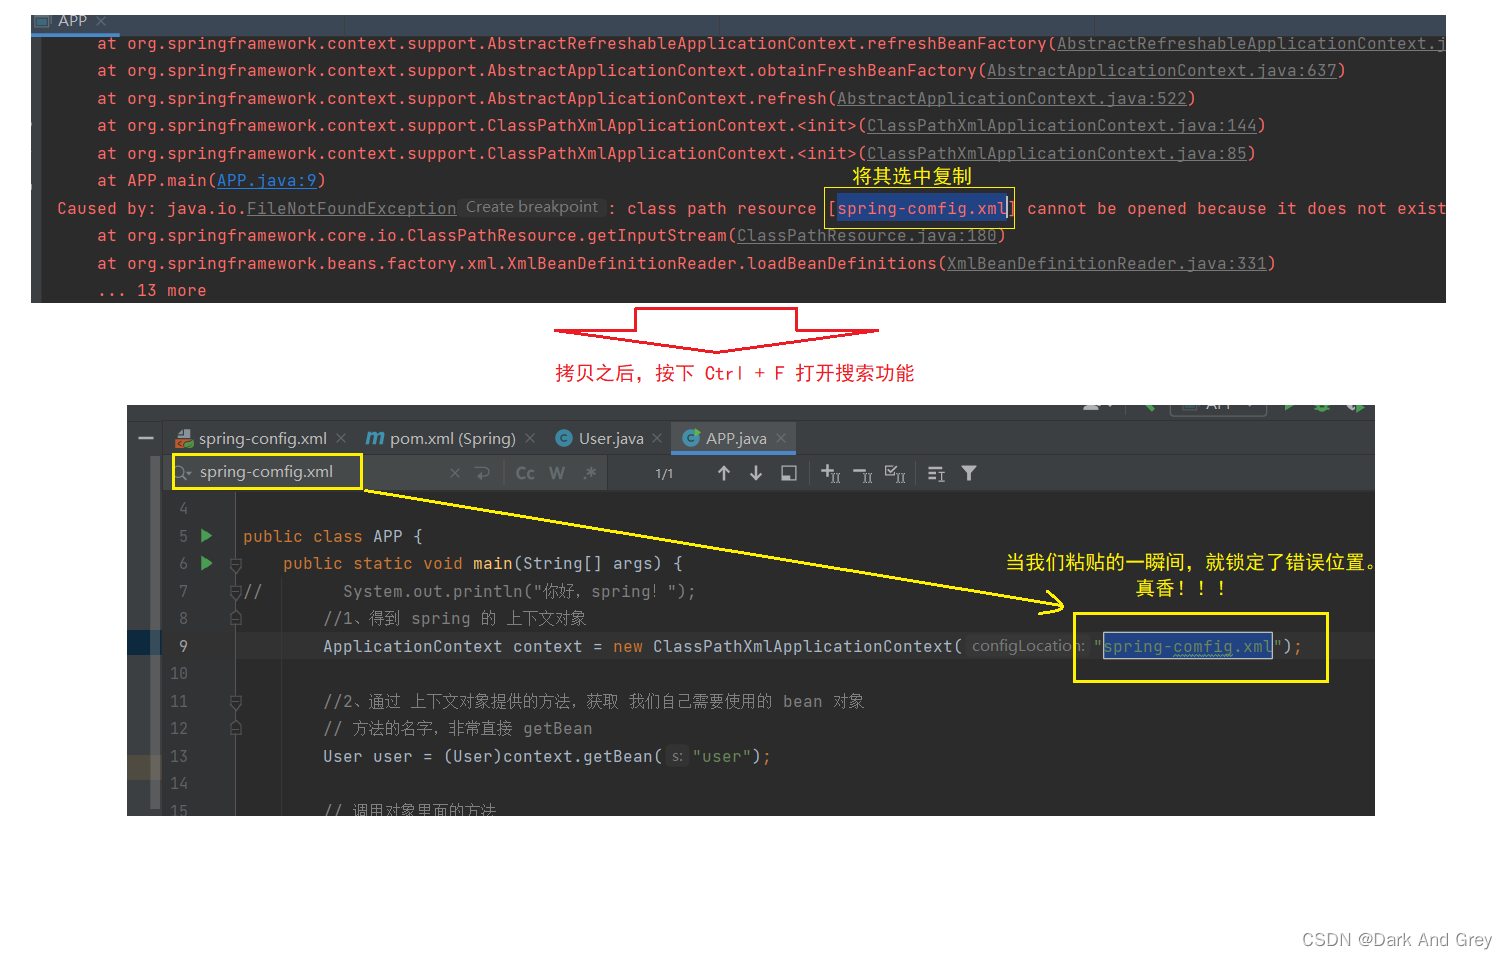Collapse comment fold marker on line 11
Viewport: 1508px width, 959px height.
(x=236, y=702)
